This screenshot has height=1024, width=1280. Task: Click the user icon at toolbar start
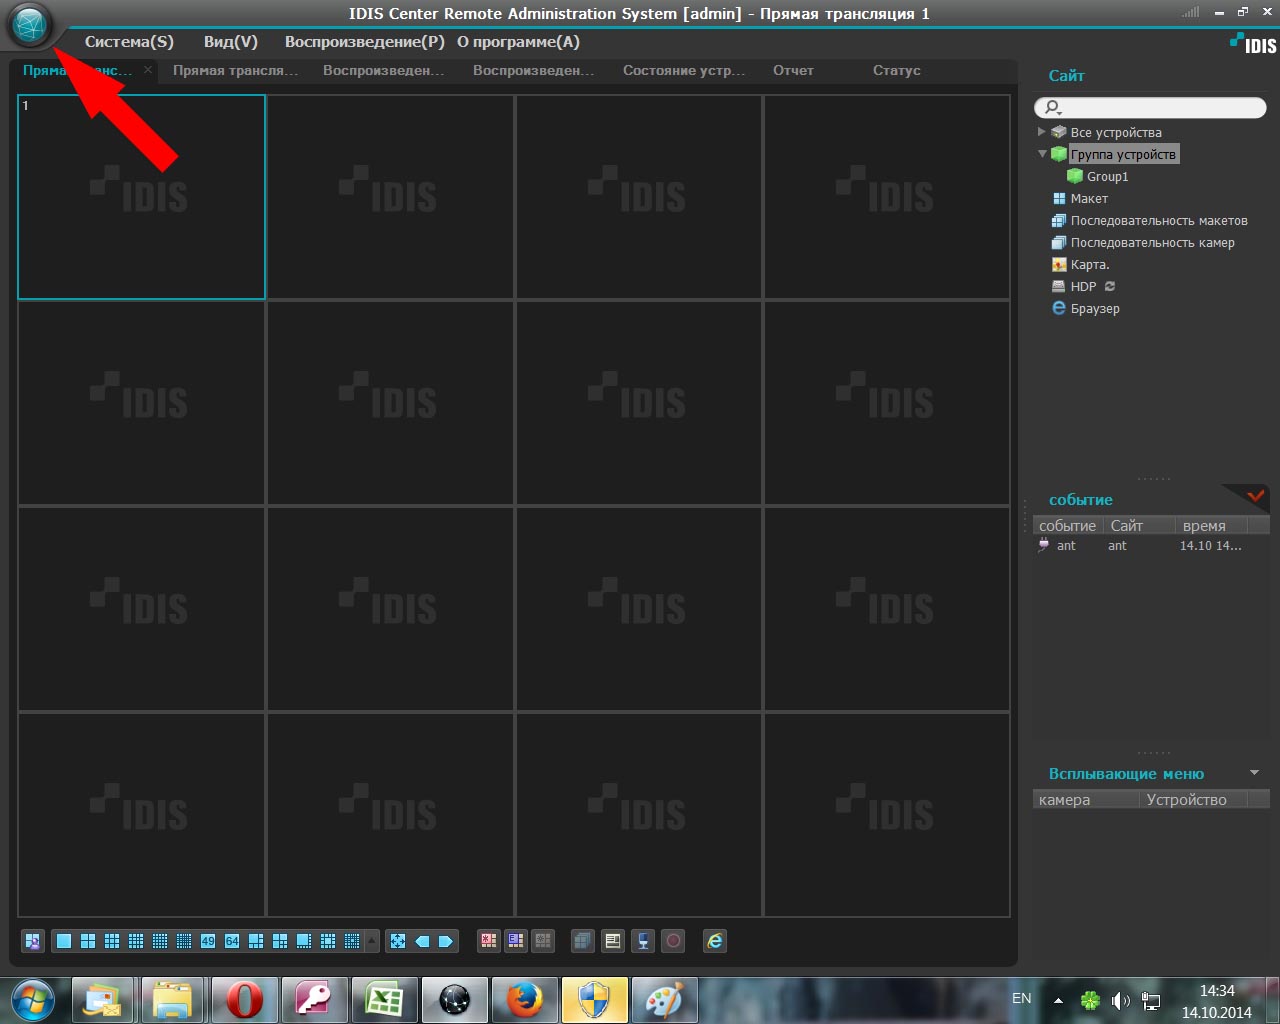(x=33, y=941)
